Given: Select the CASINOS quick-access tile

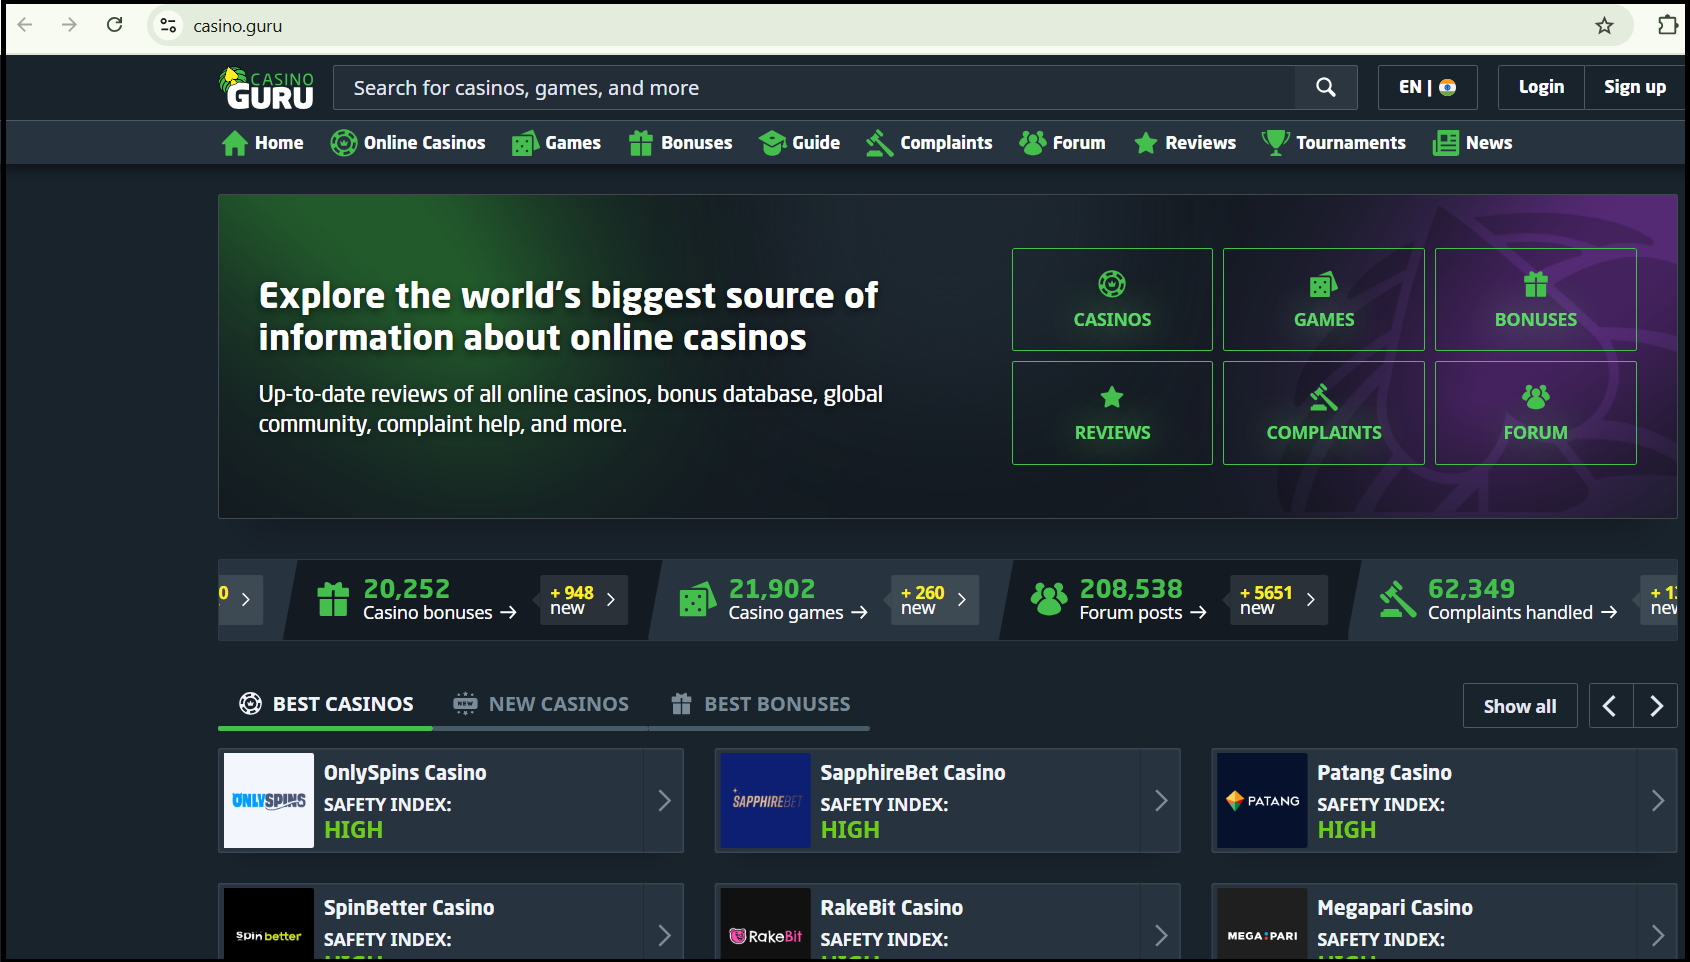Looking at the screenshot, I should point(1111,299).
